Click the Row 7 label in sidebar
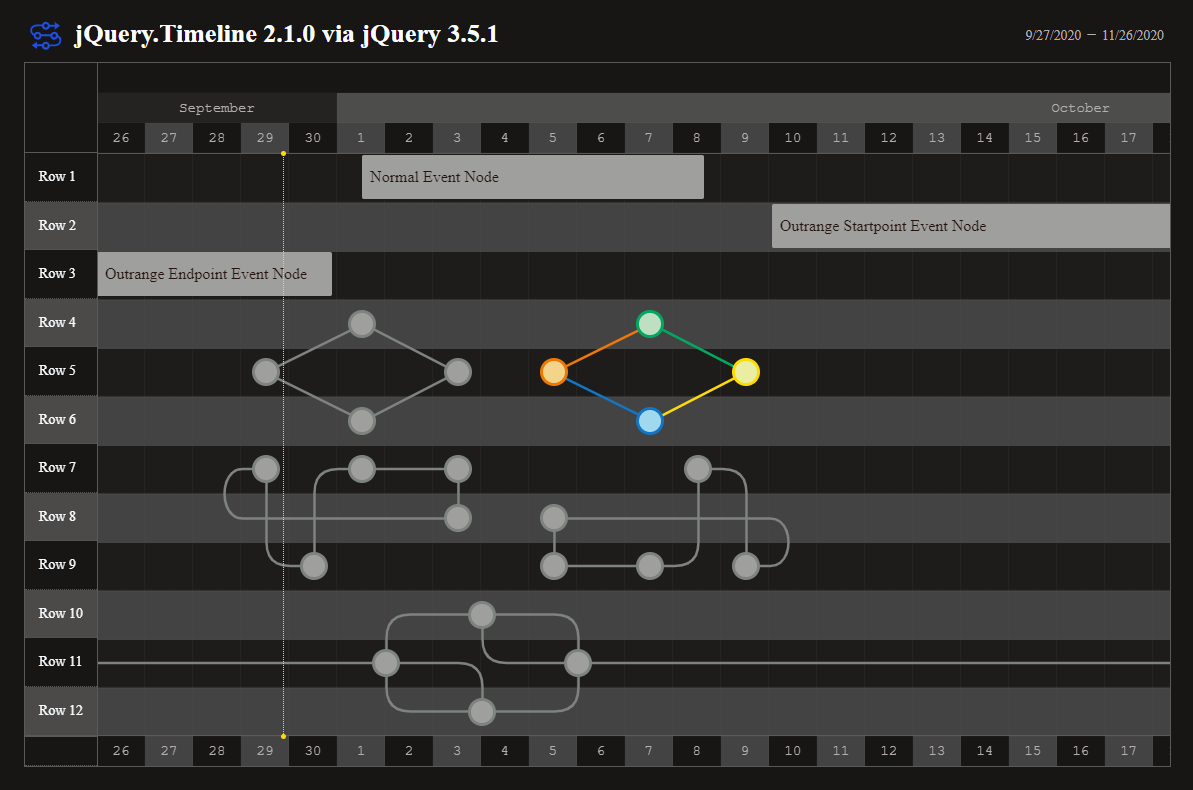Screen dimensions: 1193x790 [58, 468]
